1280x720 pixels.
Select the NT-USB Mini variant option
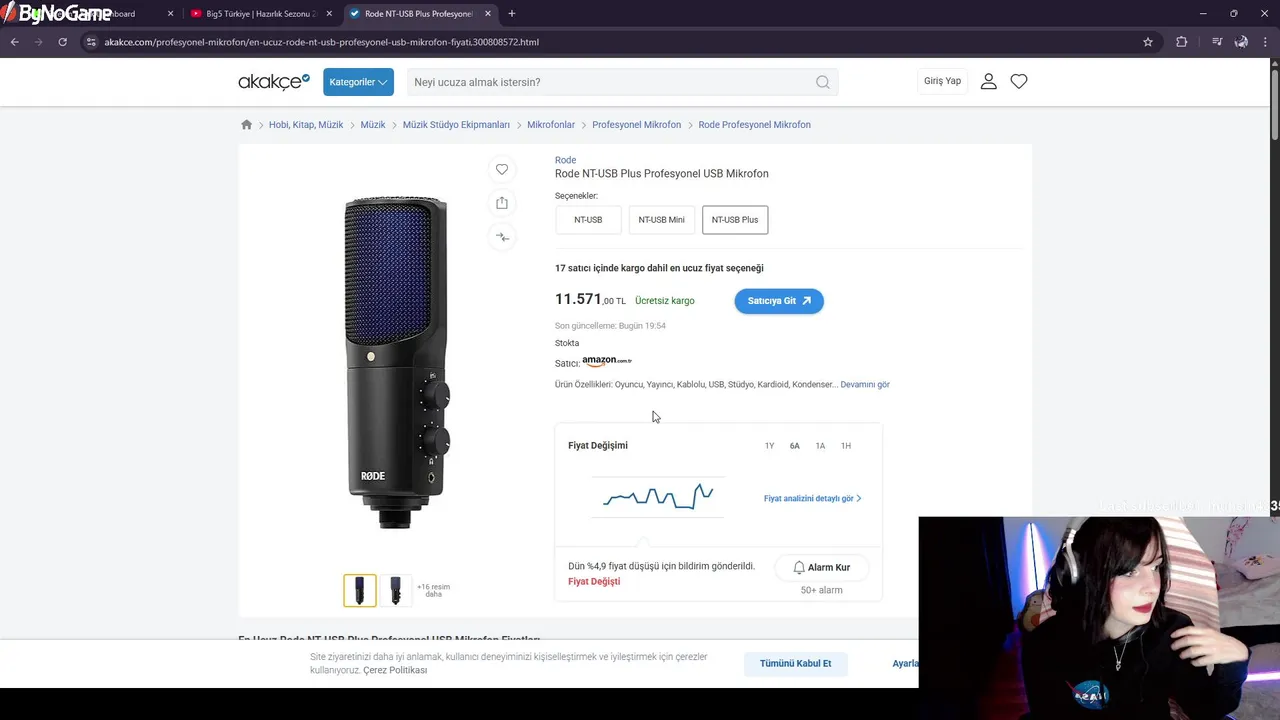point(661,220)
